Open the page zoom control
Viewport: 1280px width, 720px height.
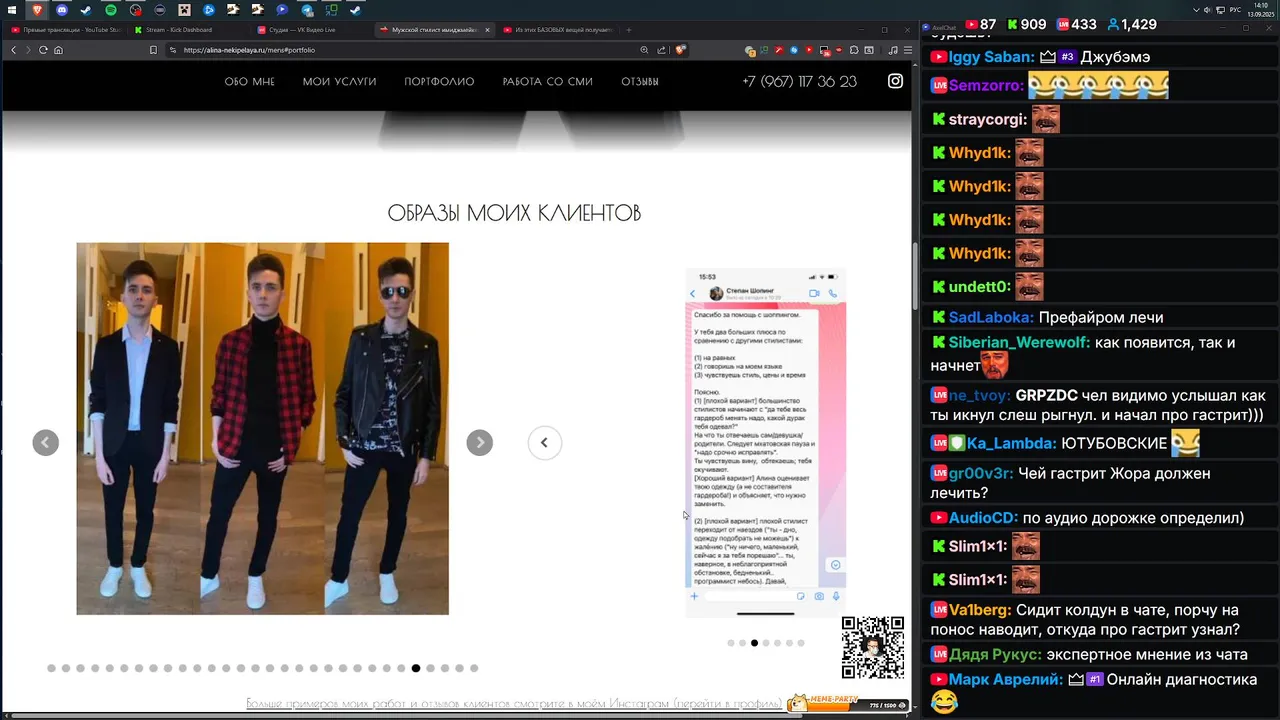click(644, 50)
